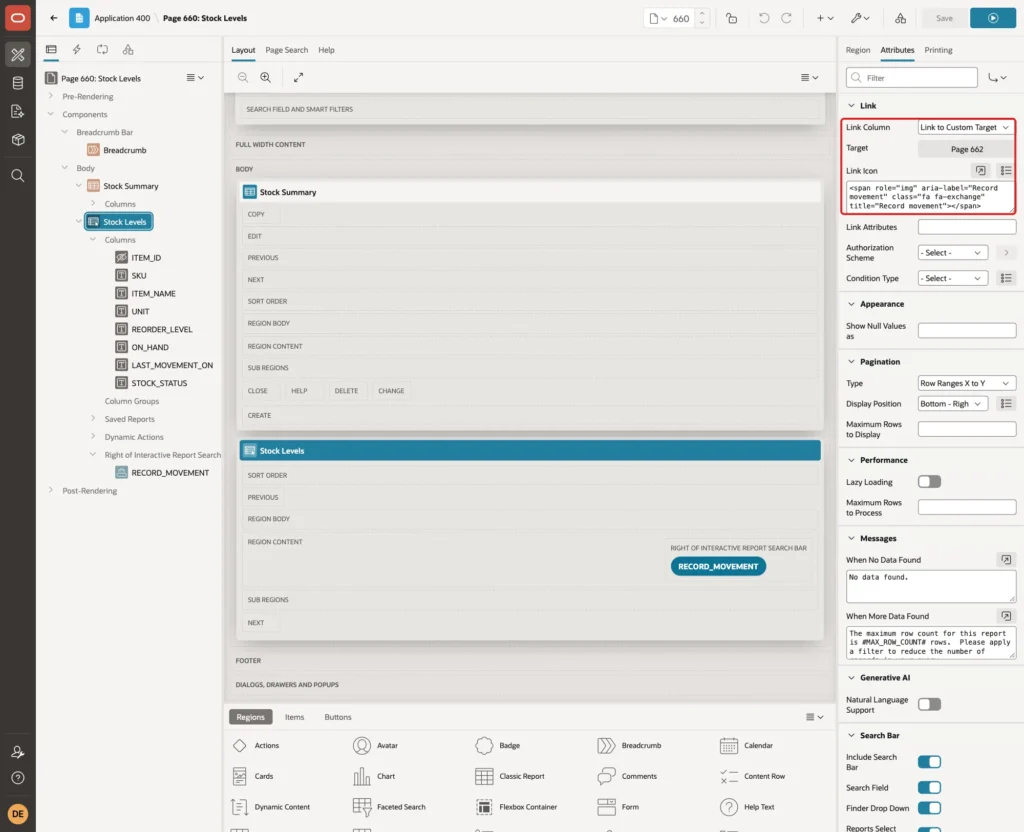Open SQL Workshop database icon

click(18, 83)
